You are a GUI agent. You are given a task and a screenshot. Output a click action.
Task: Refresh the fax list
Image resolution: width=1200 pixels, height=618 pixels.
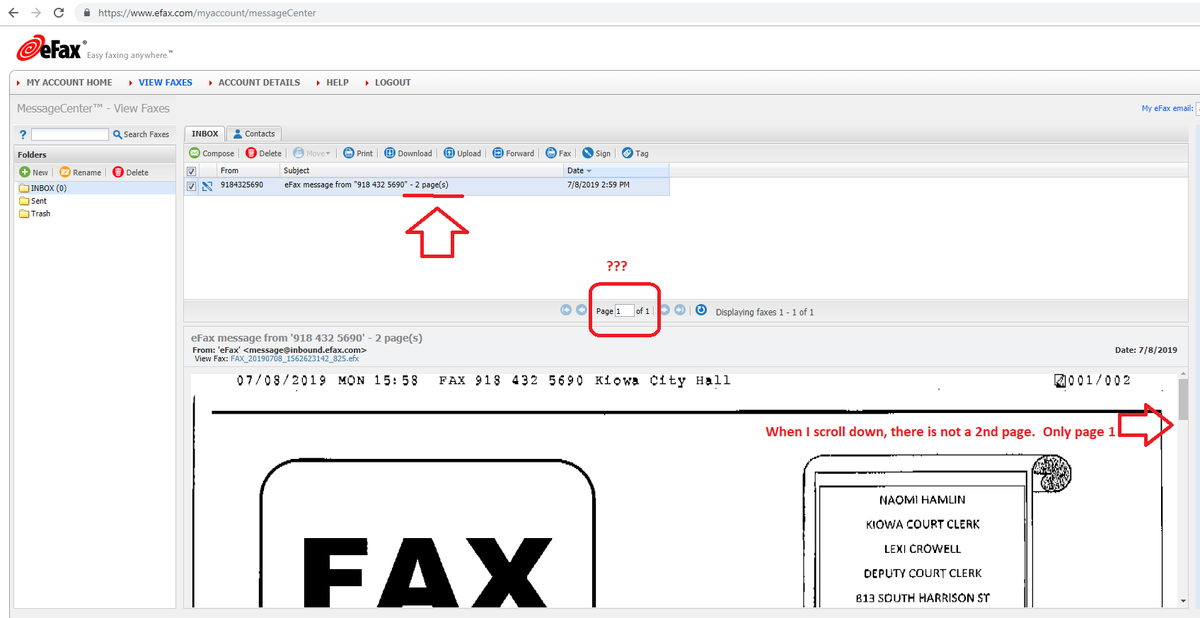click(x=701, y=311)
